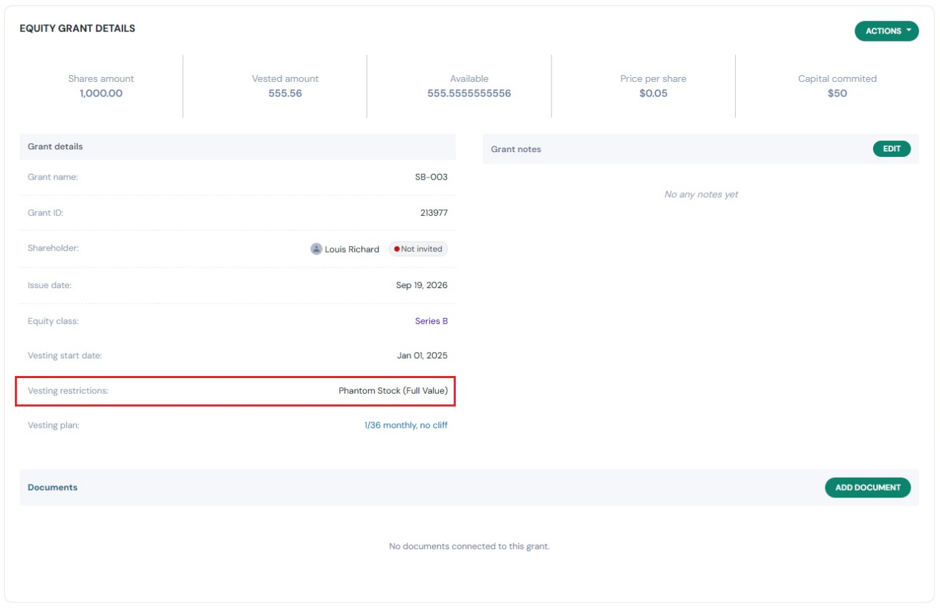Open the Actions dropdown menu

(x=886, y=31)
